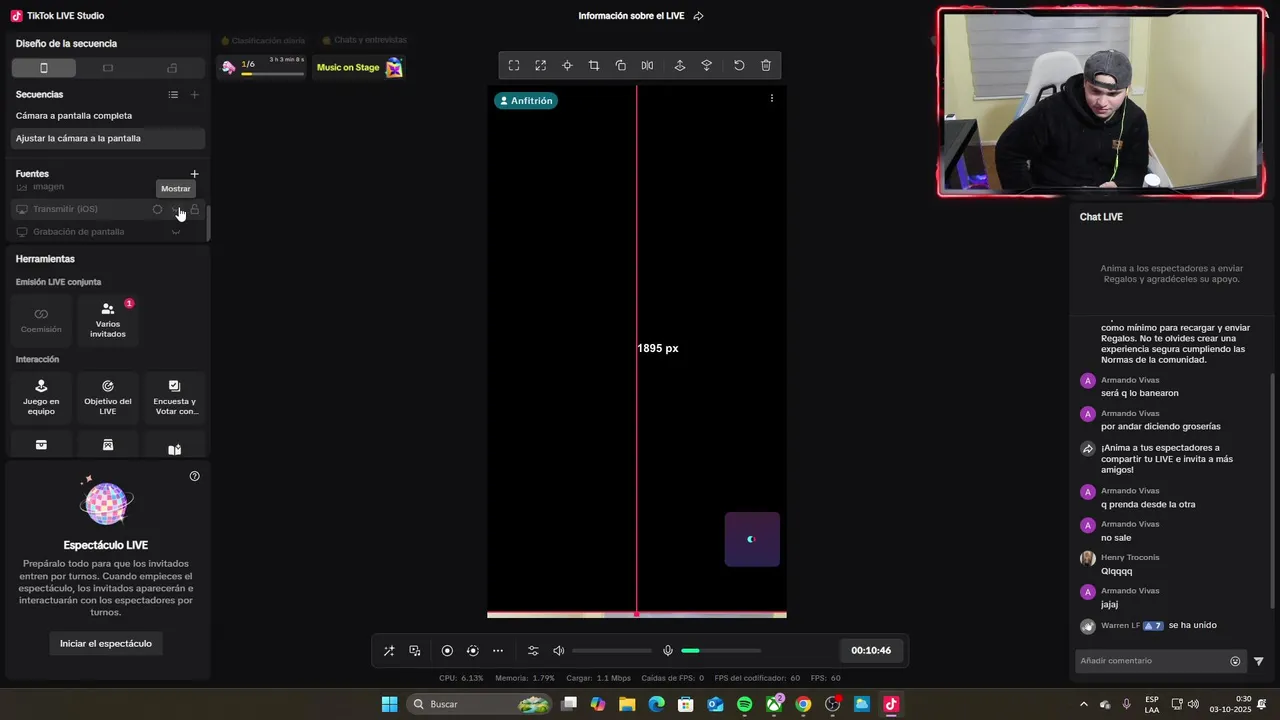Open the emoji picker in chat
The height and width of the screenshot is (720, 1280).
[1235, 661]
